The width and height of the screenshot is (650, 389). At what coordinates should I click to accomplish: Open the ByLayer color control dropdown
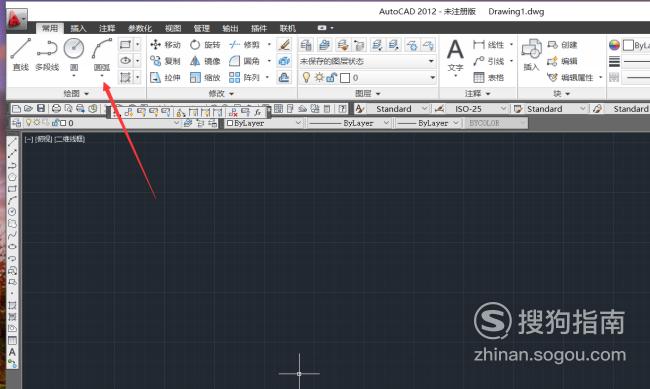[298, 123]
